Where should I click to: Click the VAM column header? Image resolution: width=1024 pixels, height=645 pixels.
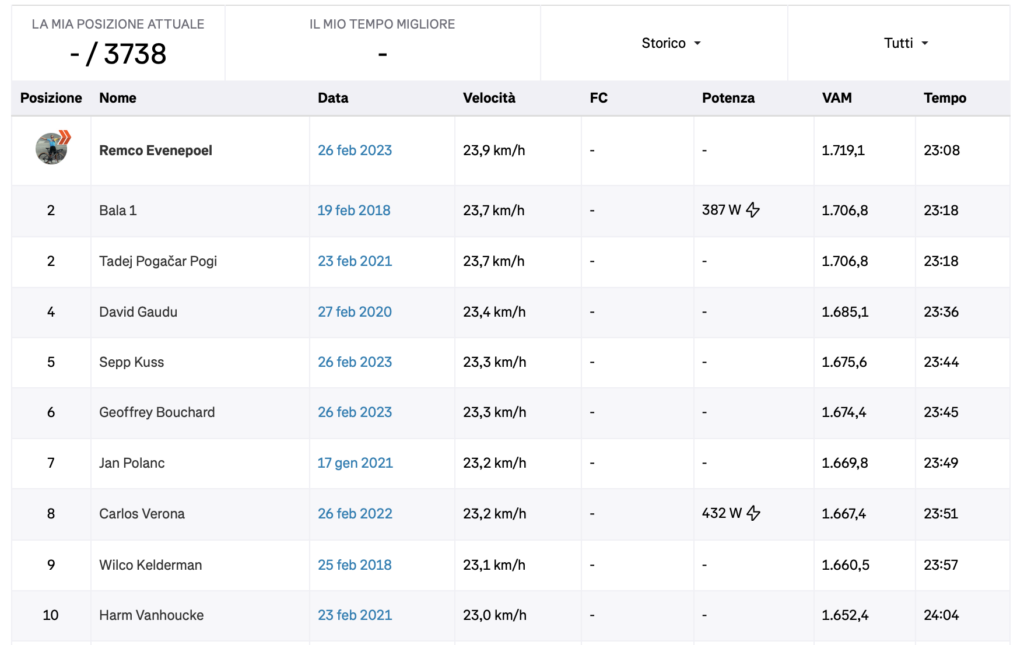pyautogui.click(x=837, y=98)
